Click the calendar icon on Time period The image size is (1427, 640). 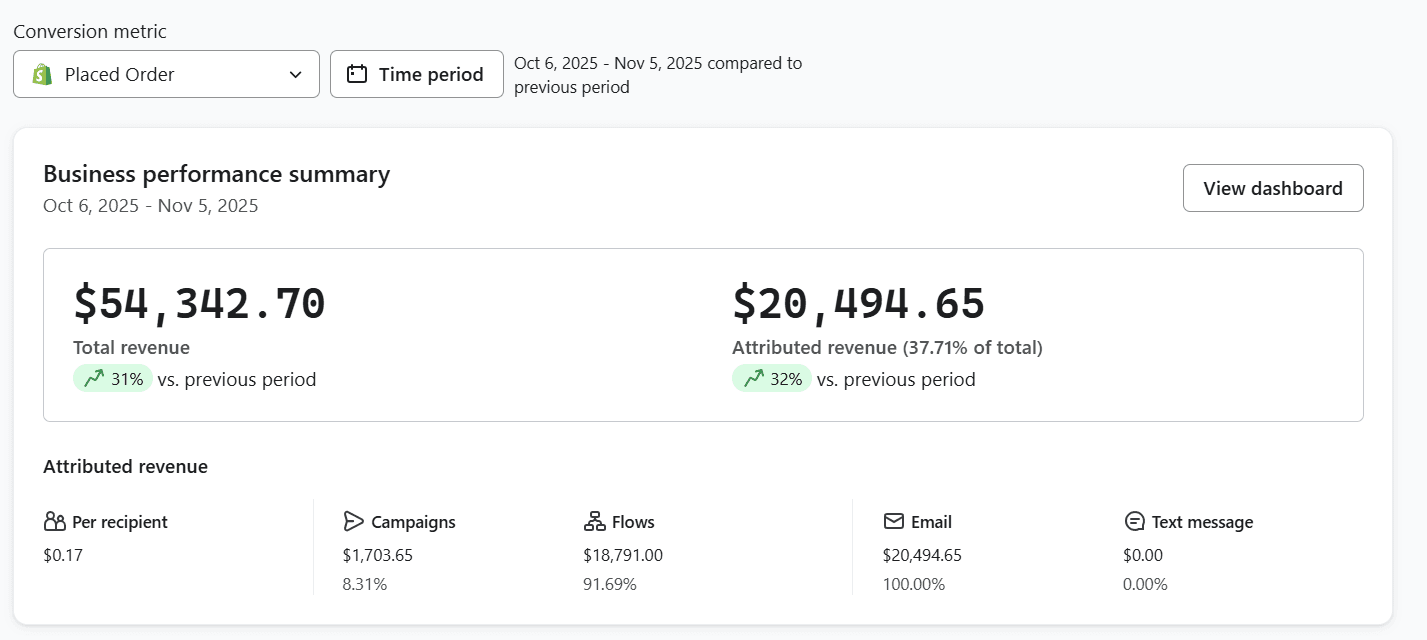tap(357, 74)
